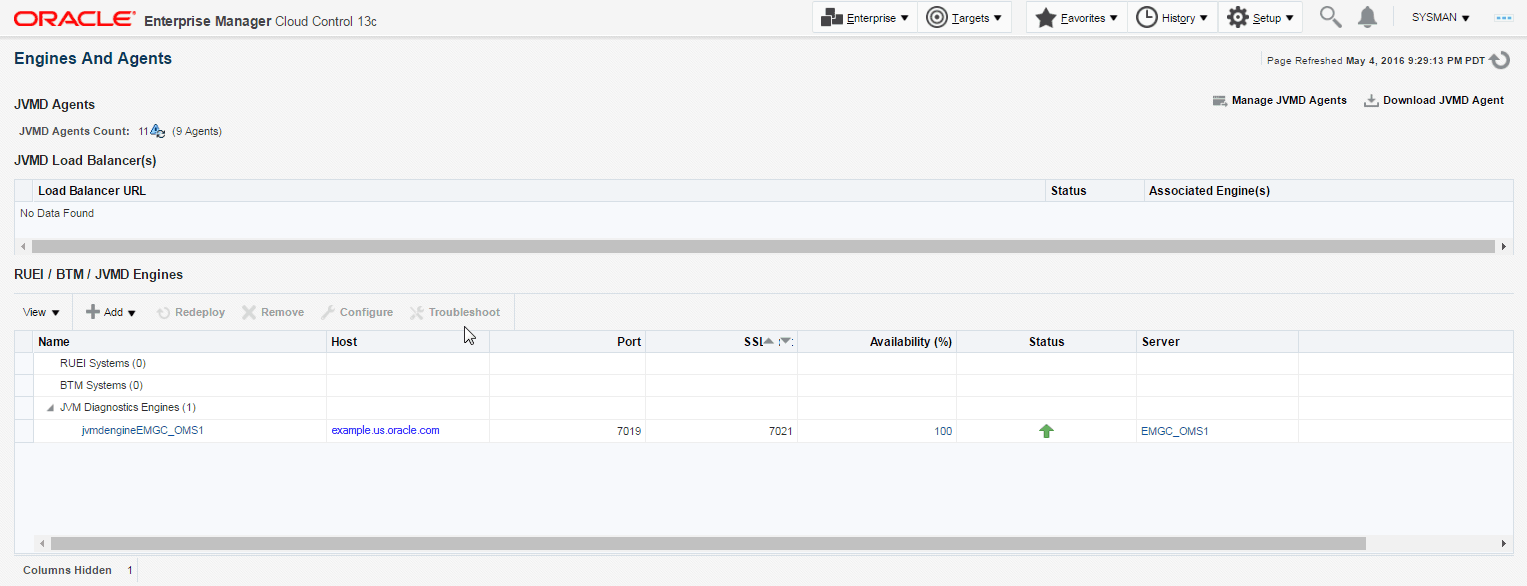Open the search magnifier icon

1330,17
